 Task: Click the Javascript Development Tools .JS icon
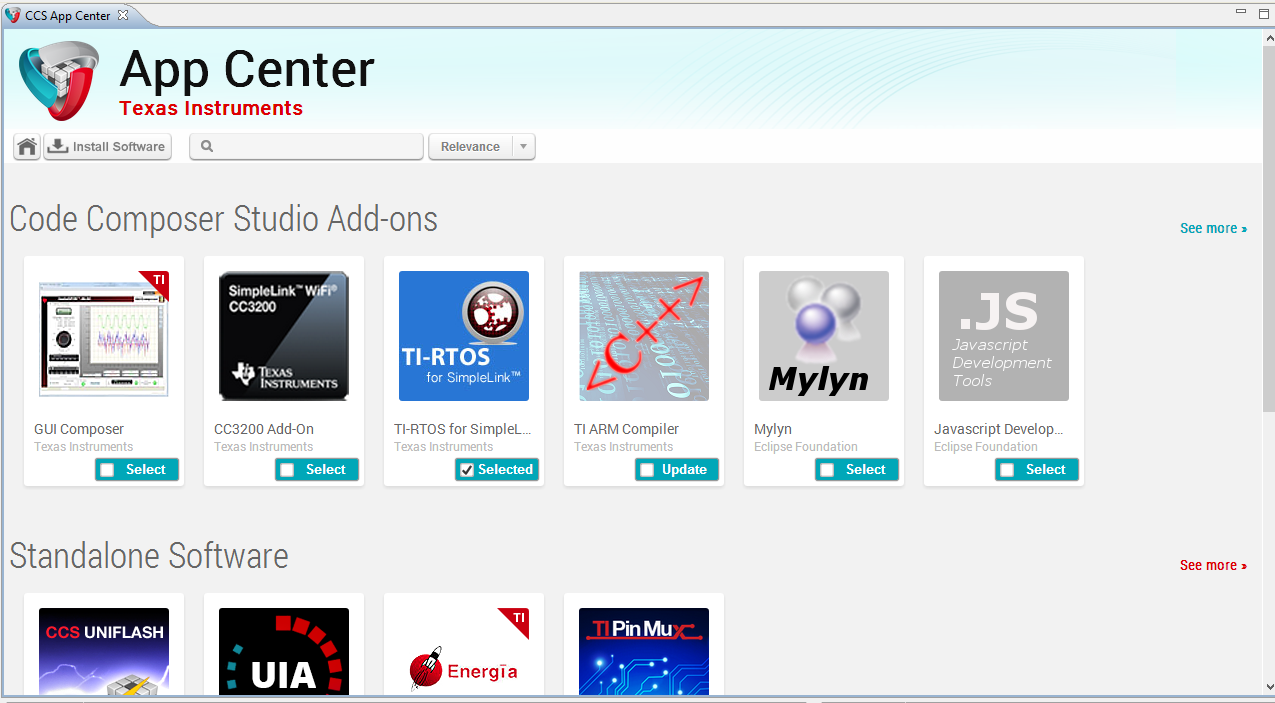pyautogui.click(x=1003, y=335)
